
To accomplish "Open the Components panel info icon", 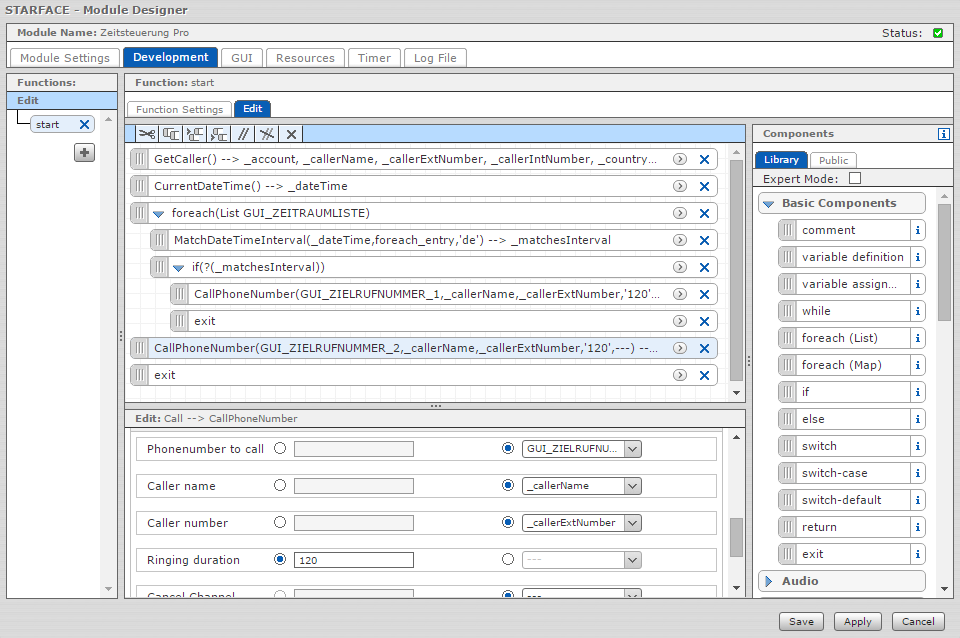I will (x=943, y=134).
